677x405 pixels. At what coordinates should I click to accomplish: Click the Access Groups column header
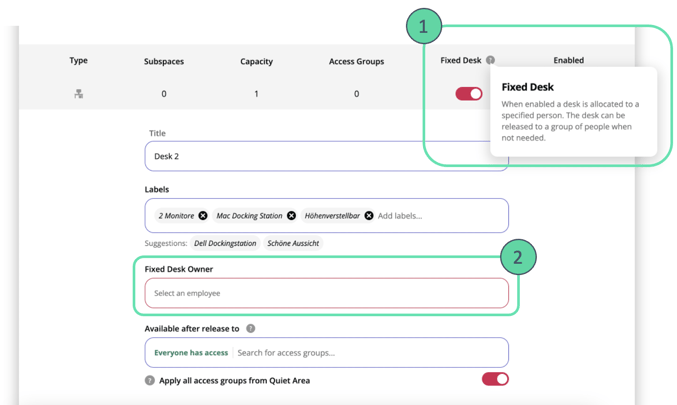356,62
